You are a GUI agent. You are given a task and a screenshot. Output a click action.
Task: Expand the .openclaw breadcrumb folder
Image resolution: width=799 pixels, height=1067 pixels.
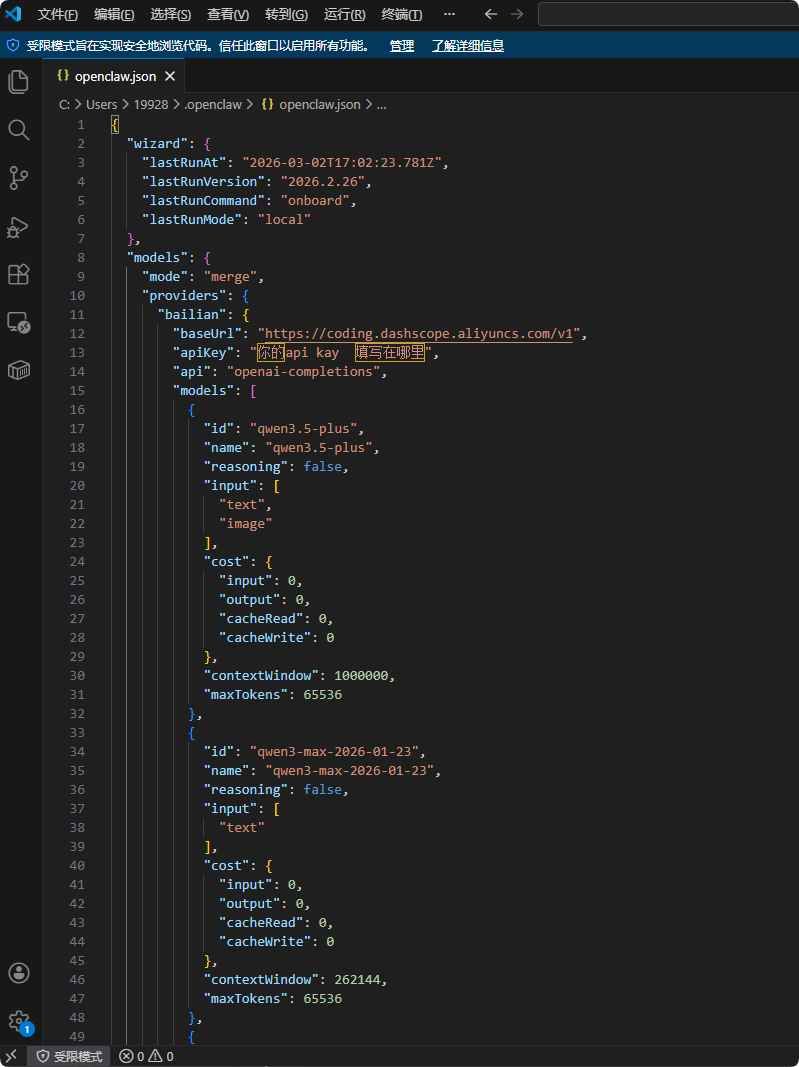(x=214, y=104)
